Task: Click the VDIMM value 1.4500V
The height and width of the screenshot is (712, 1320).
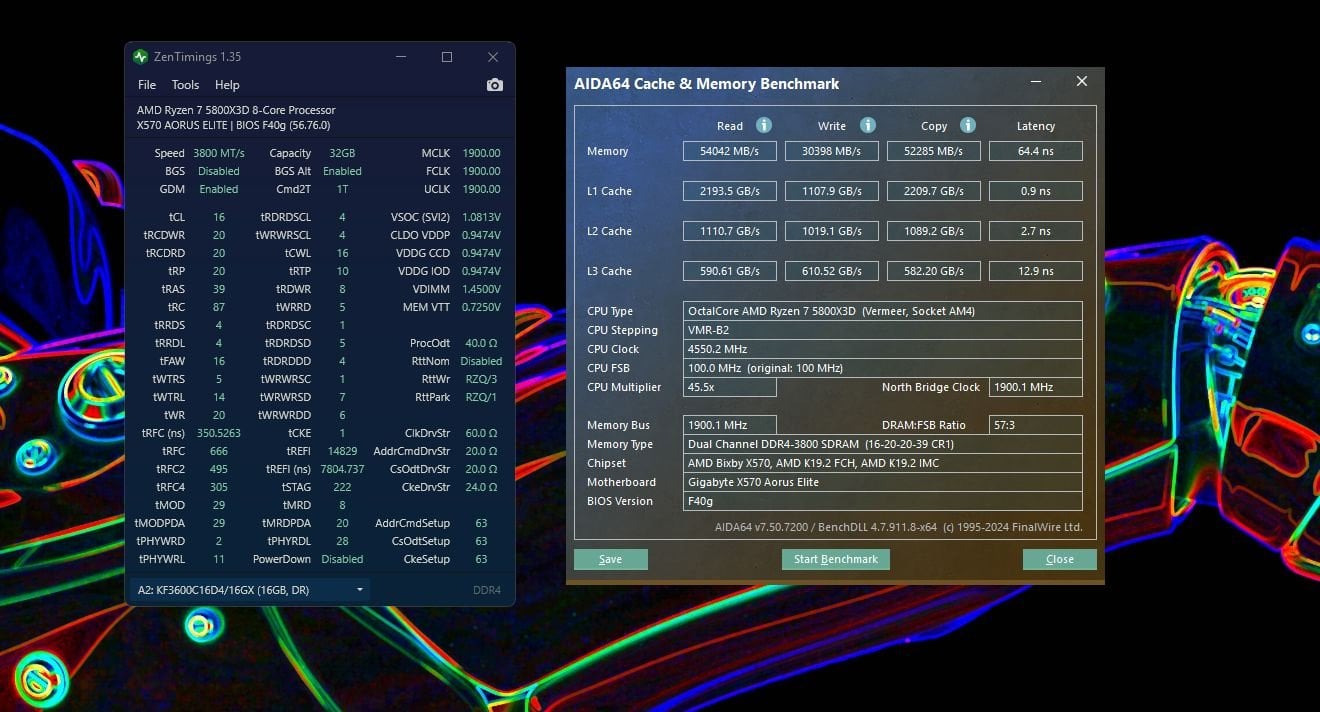Action: (481, 289)
